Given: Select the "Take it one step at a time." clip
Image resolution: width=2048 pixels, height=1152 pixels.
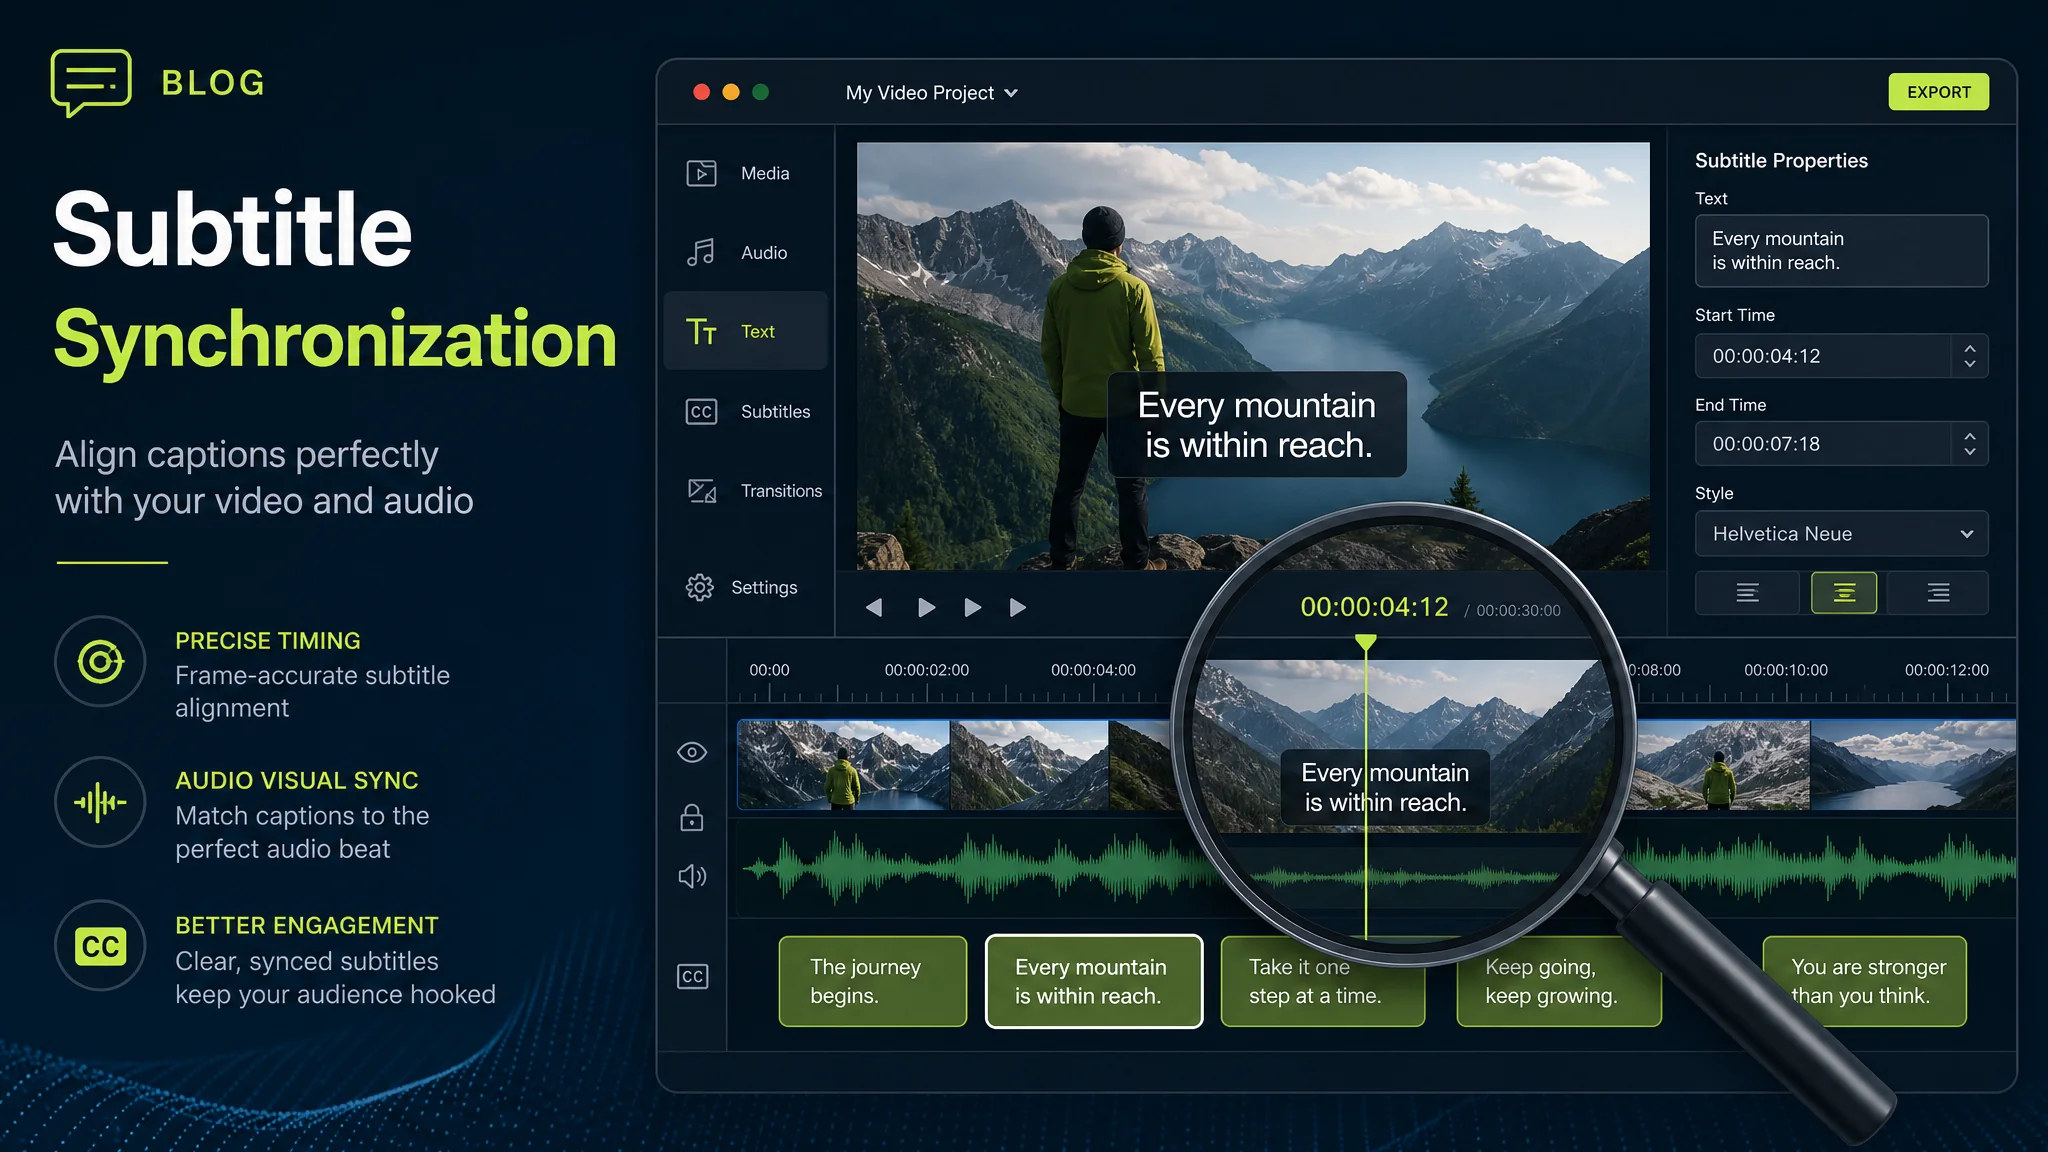Looking at the screenshot, I should point(1322,981).
